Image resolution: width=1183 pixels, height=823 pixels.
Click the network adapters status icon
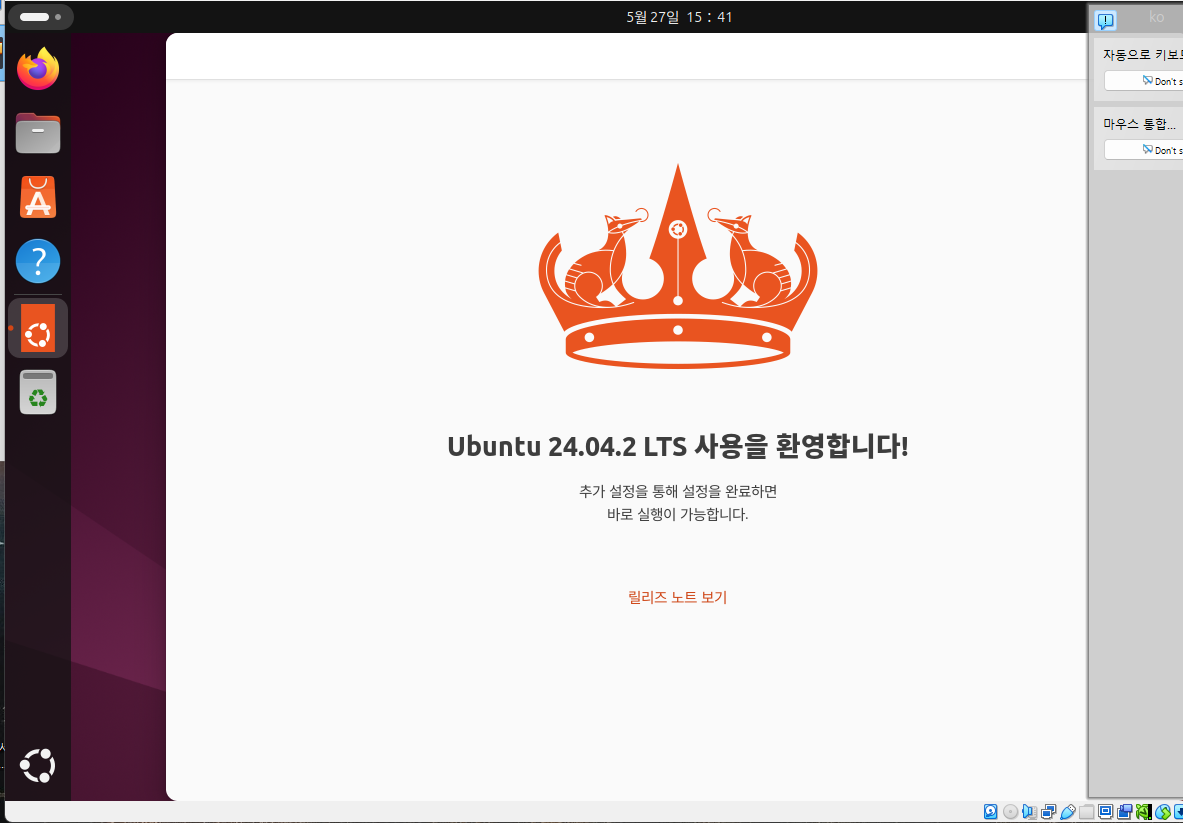click(x=1049, y=812)
